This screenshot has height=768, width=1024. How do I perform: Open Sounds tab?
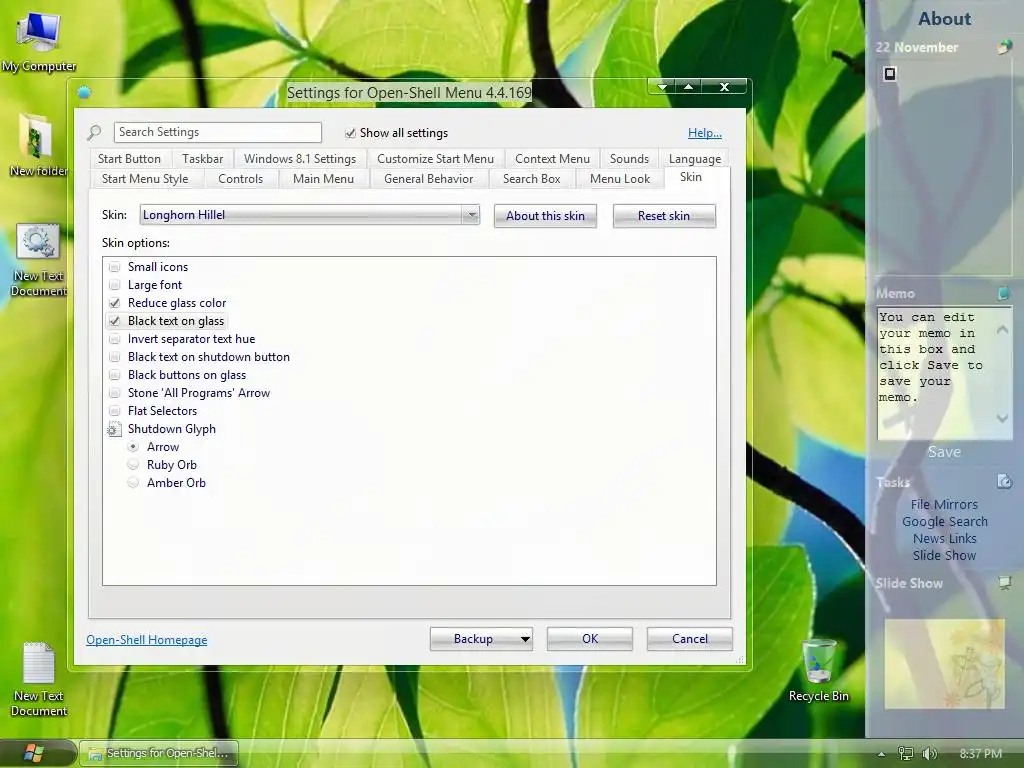point(630,159)
